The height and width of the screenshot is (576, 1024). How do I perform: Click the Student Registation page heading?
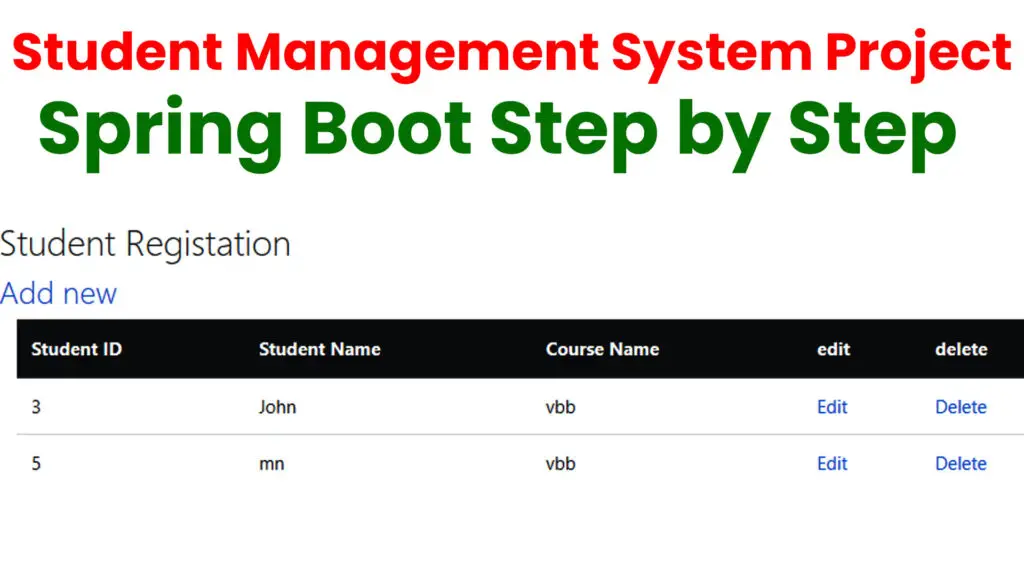tap(146, 243)
